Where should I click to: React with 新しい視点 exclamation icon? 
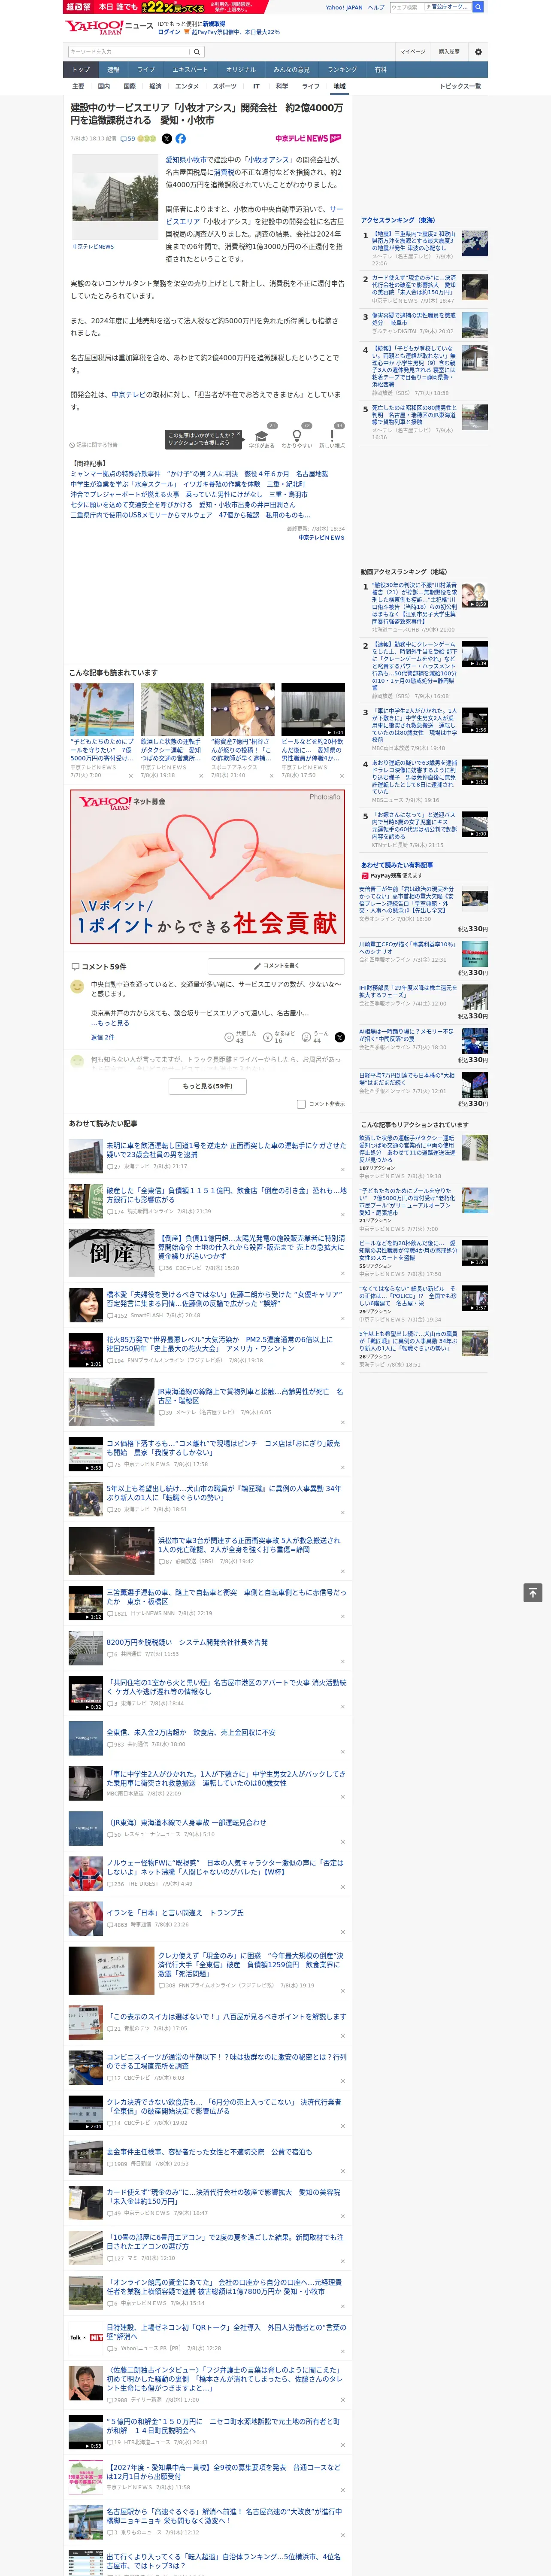point(332,438)
